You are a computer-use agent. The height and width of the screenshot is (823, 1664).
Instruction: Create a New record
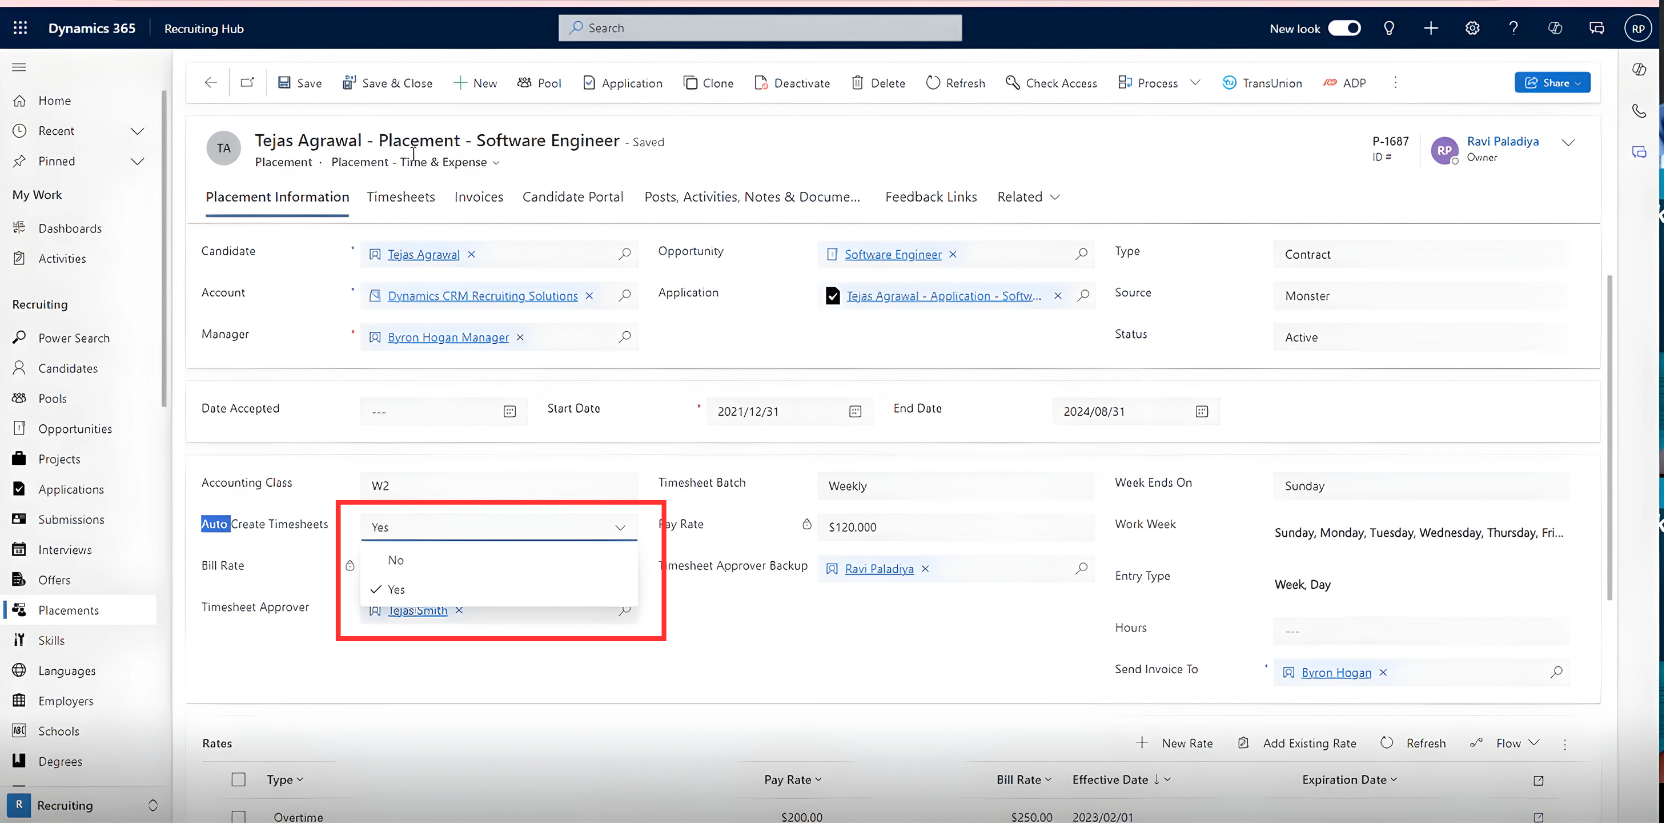[475, 83]
